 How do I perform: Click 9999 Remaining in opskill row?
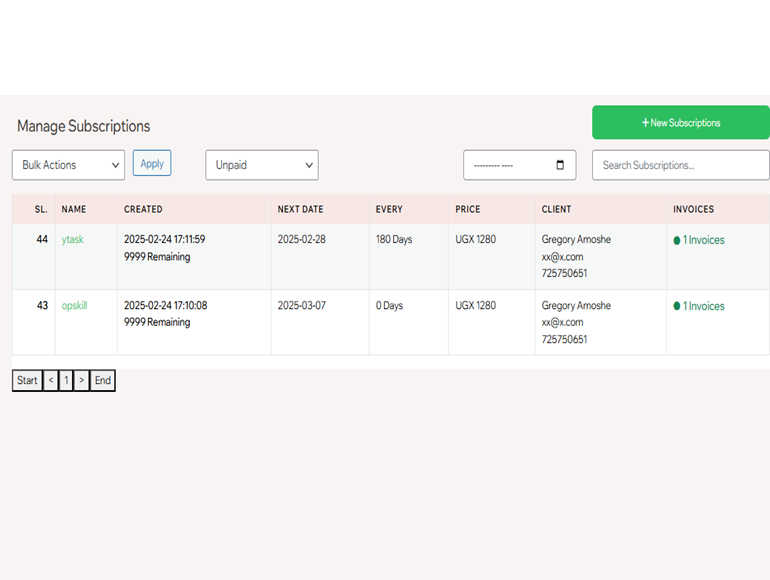point(157,322)
